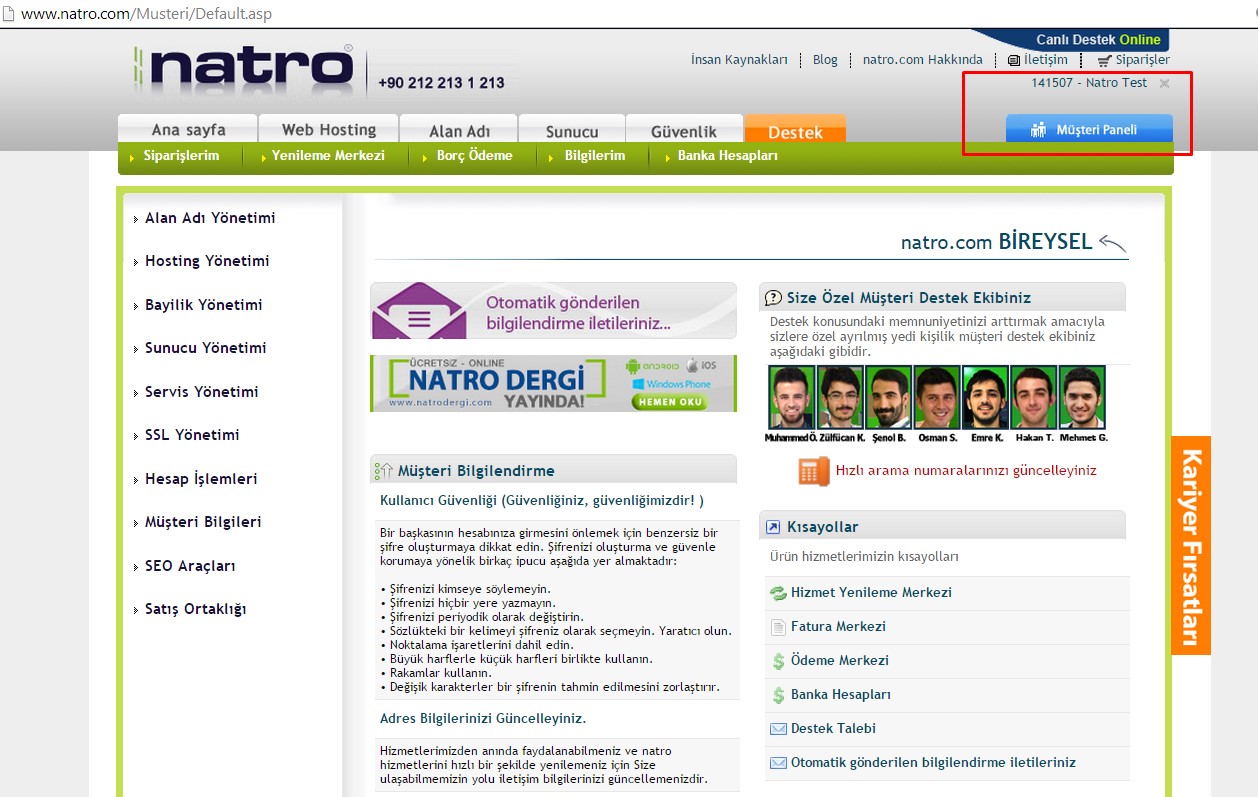Screen dimensions: 1258x797
Task: Click the back arrow next to BİREYSEL
Action: click(1112, 243)
